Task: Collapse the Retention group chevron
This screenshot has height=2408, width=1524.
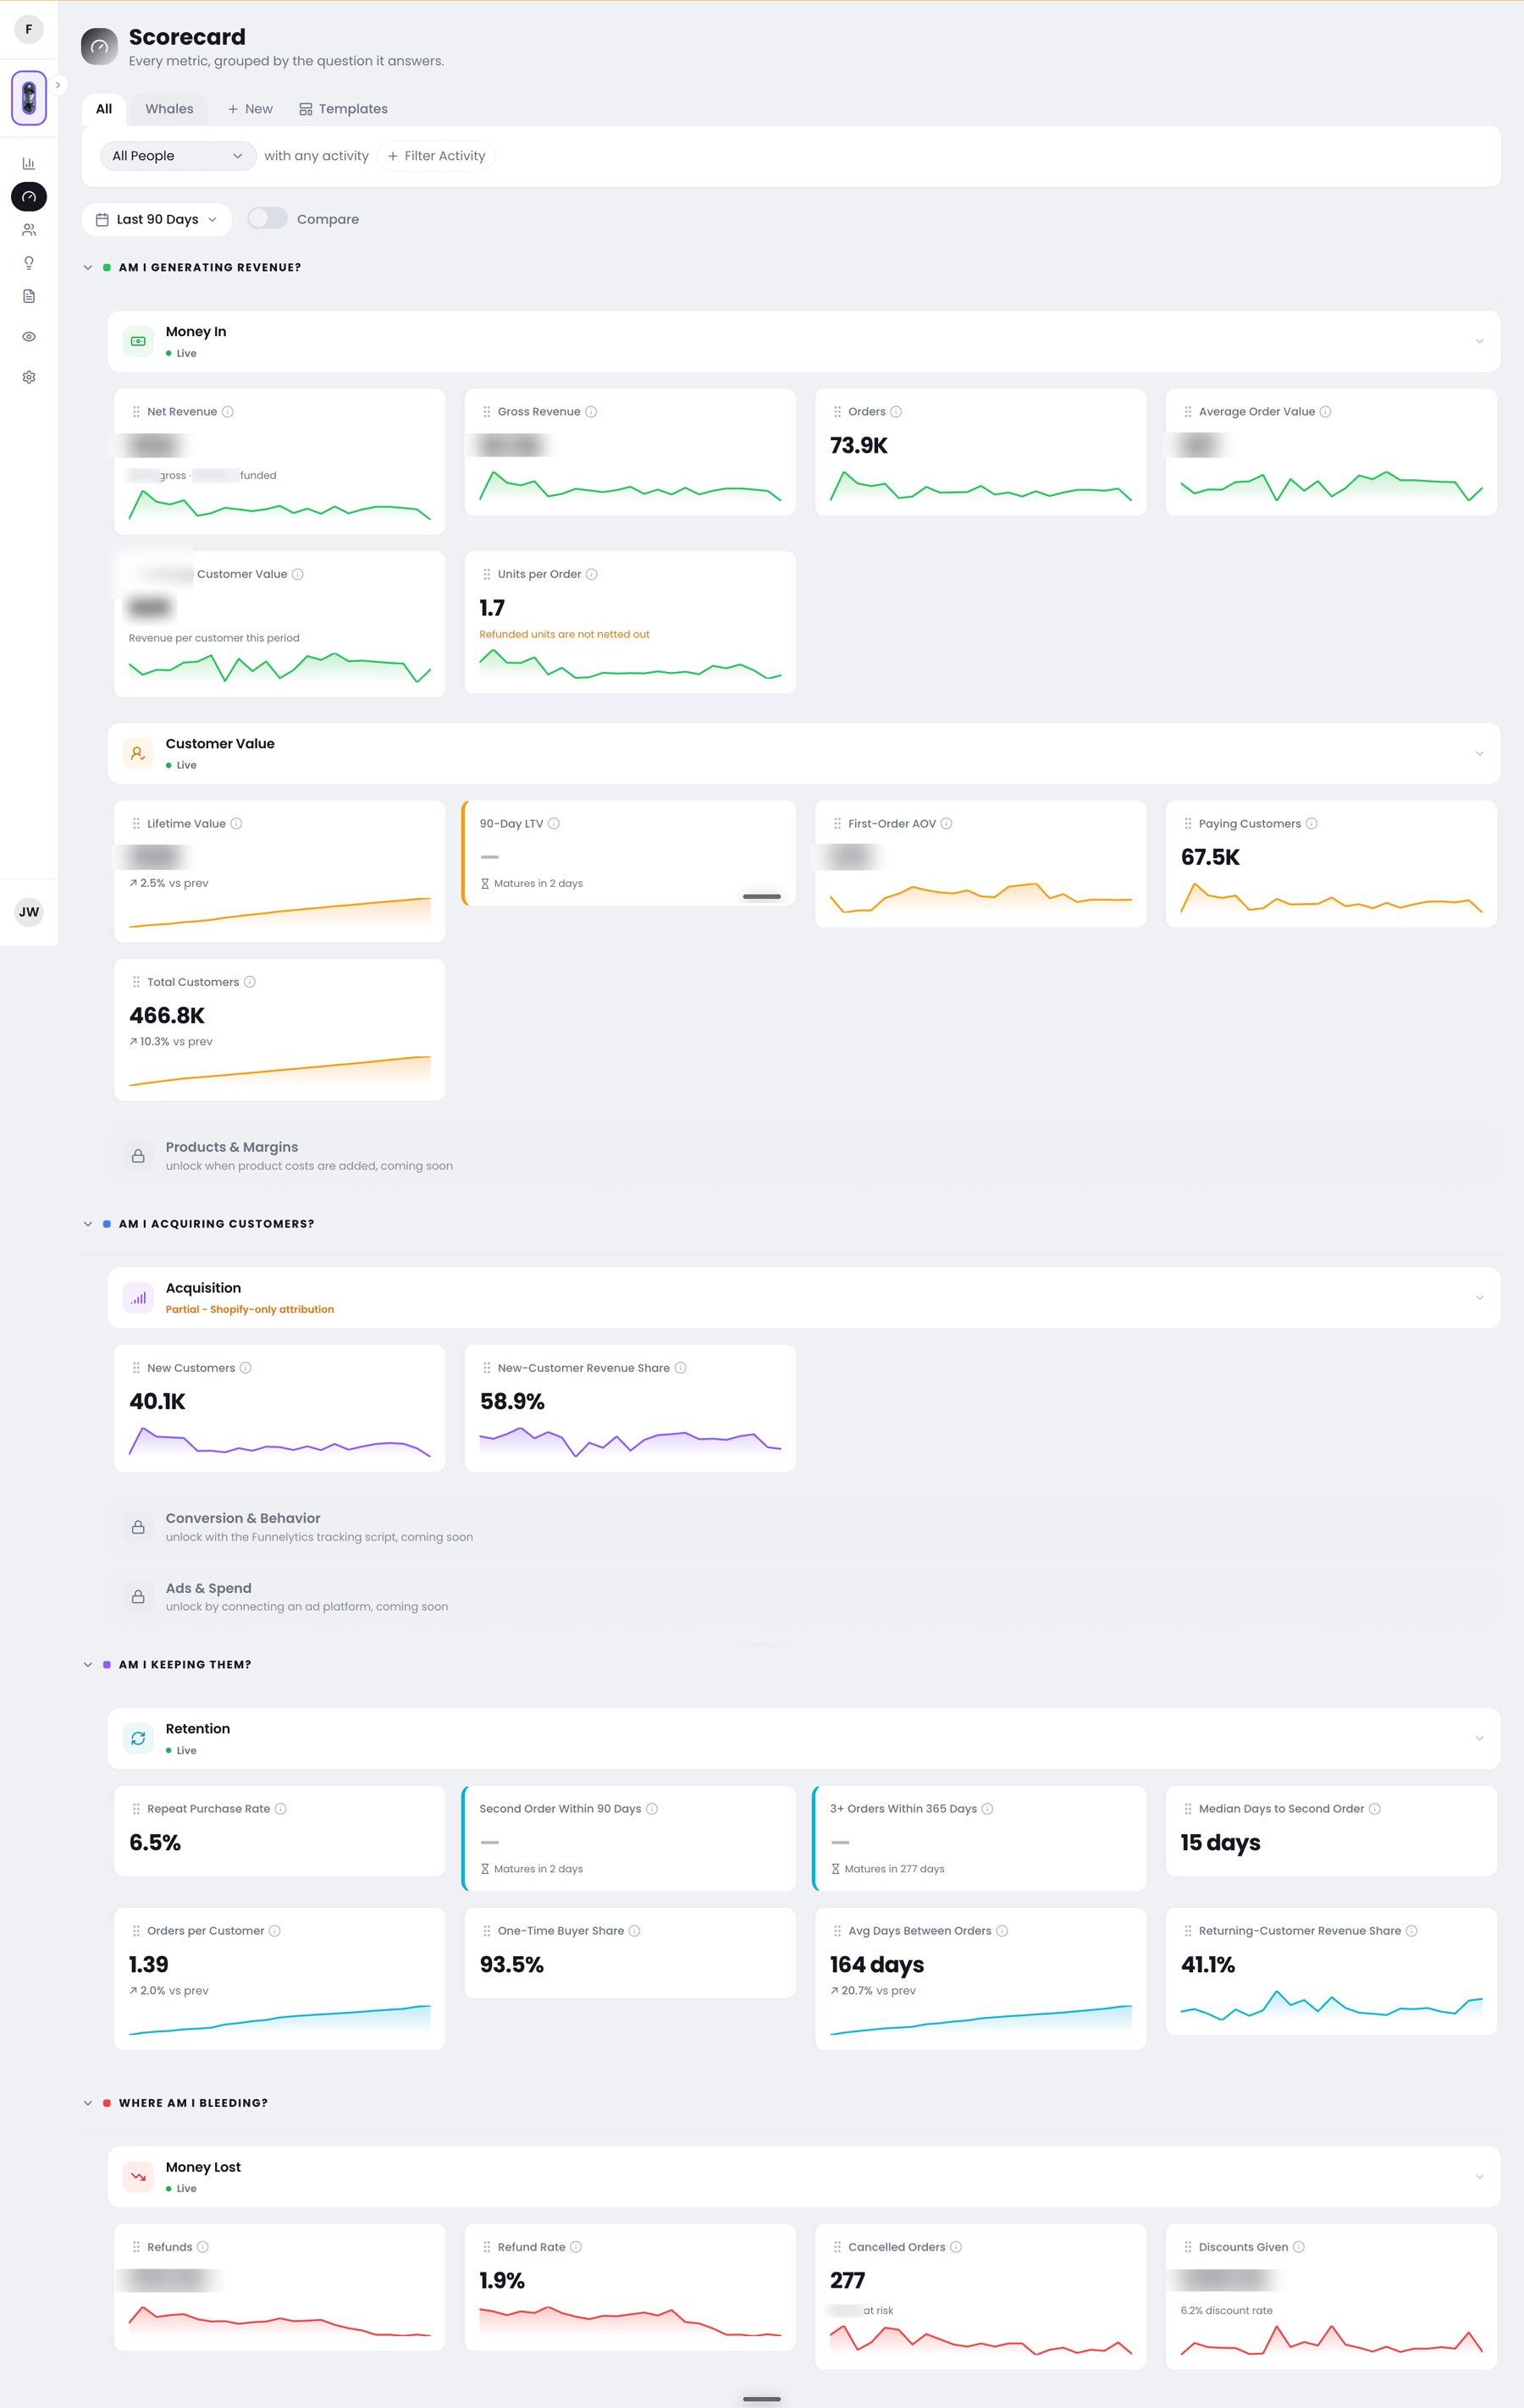Action: [1479, 1739]
